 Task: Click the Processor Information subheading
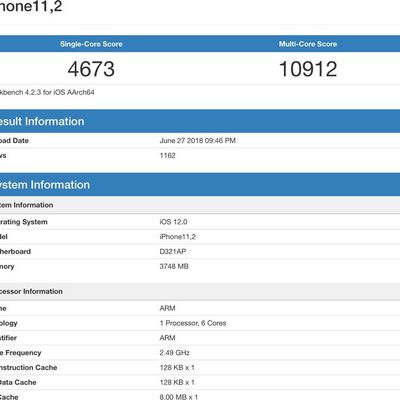coord(31,291)
